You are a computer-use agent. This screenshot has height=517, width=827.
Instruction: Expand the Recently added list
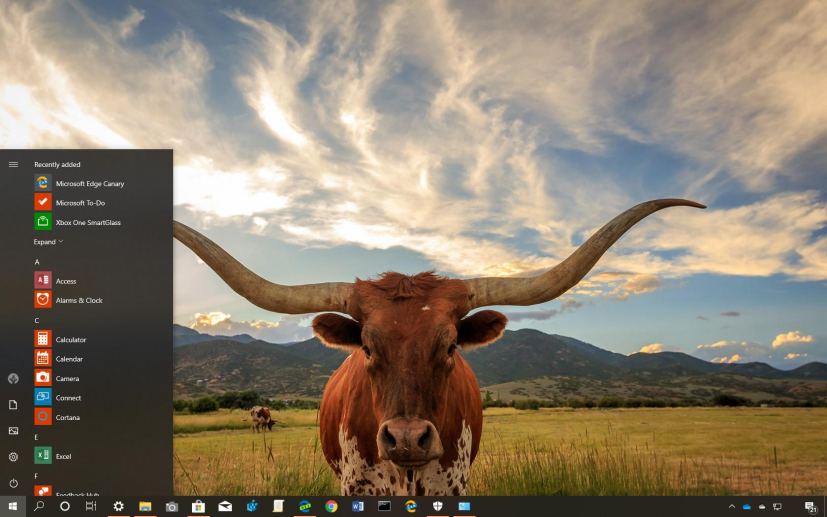click(48, 242)
